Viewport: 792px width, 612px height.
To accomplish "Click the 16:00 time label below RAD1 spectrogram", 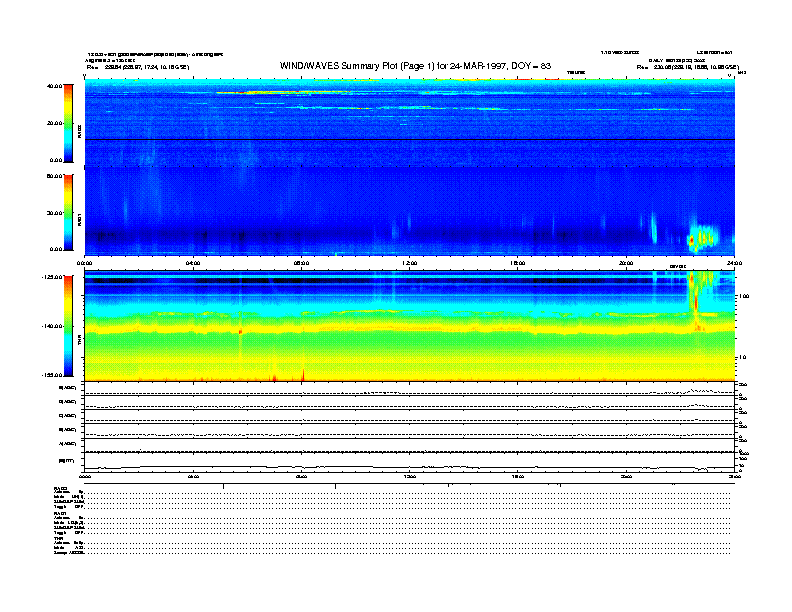I will (x=518, y=263).
